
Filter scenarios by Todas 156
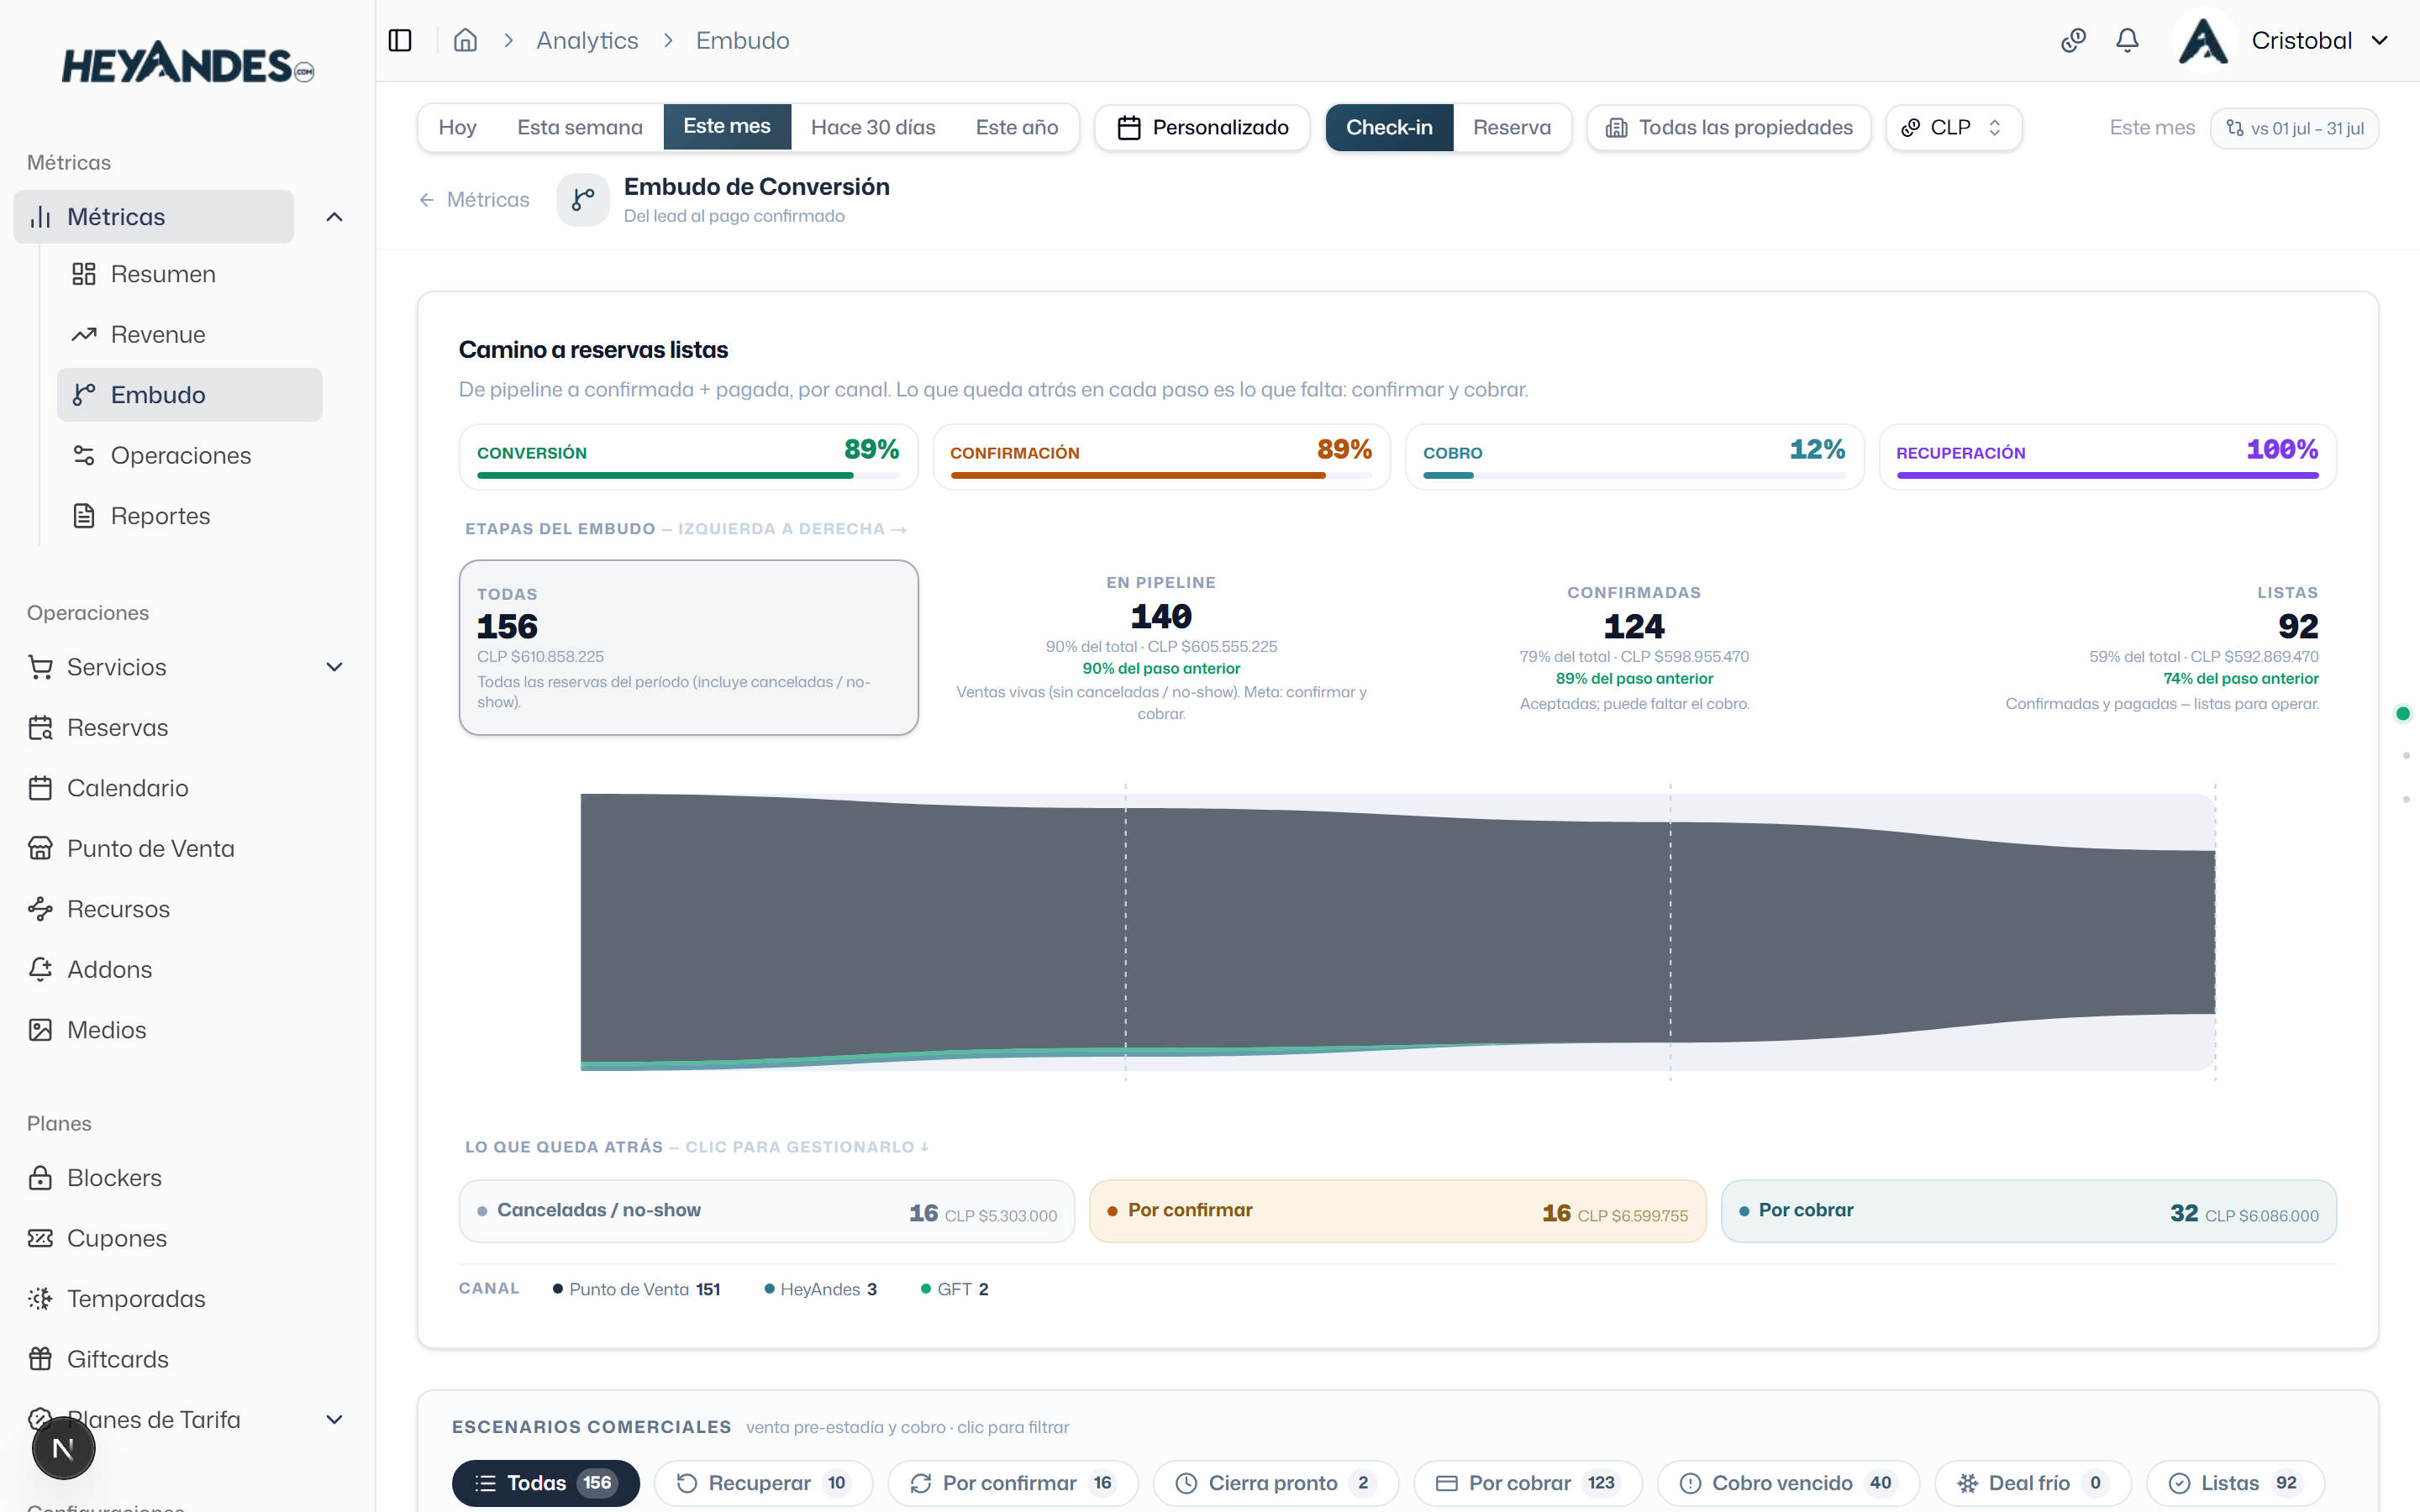tap(546, 1483)
